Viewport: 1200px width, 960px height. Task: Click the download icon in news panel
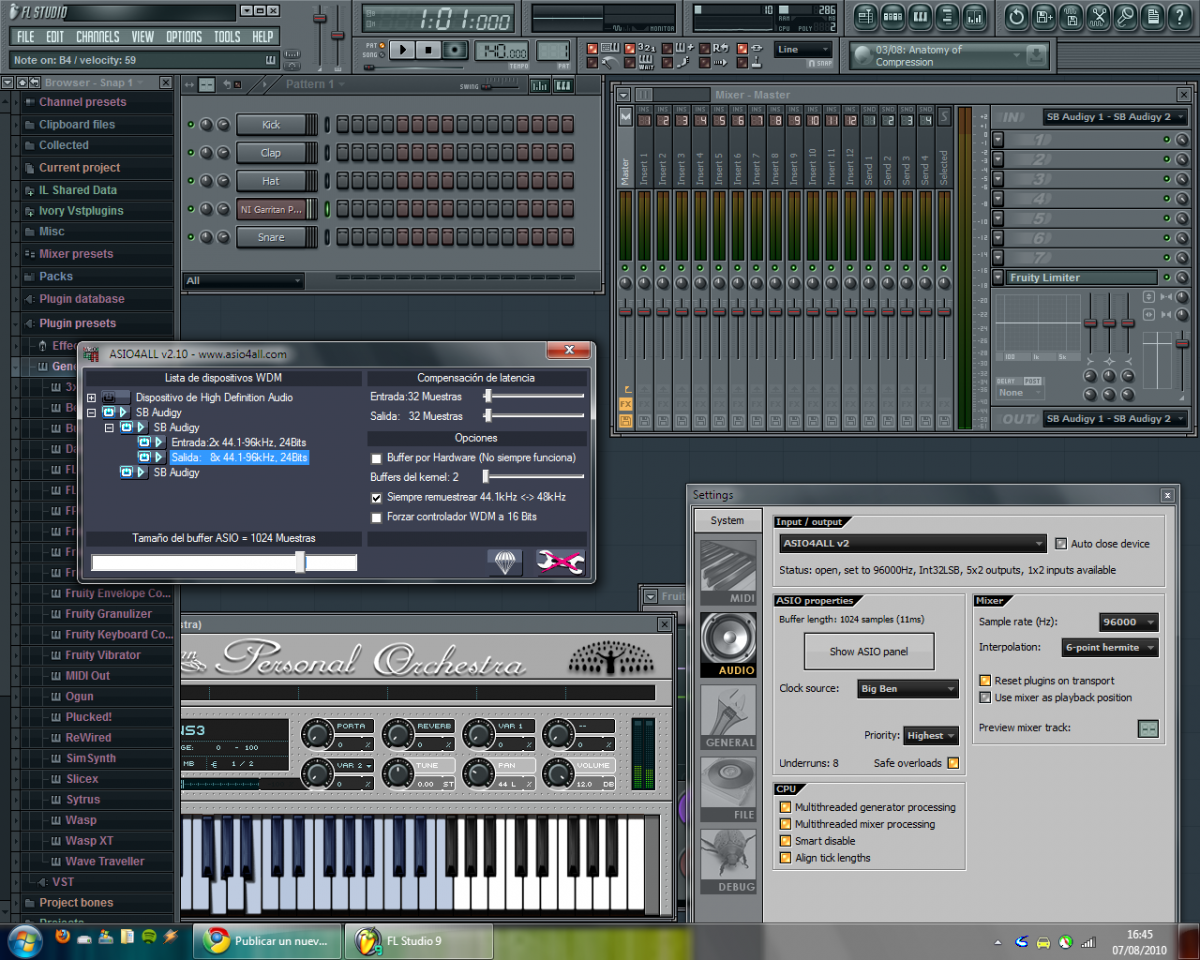(1036, 56)
